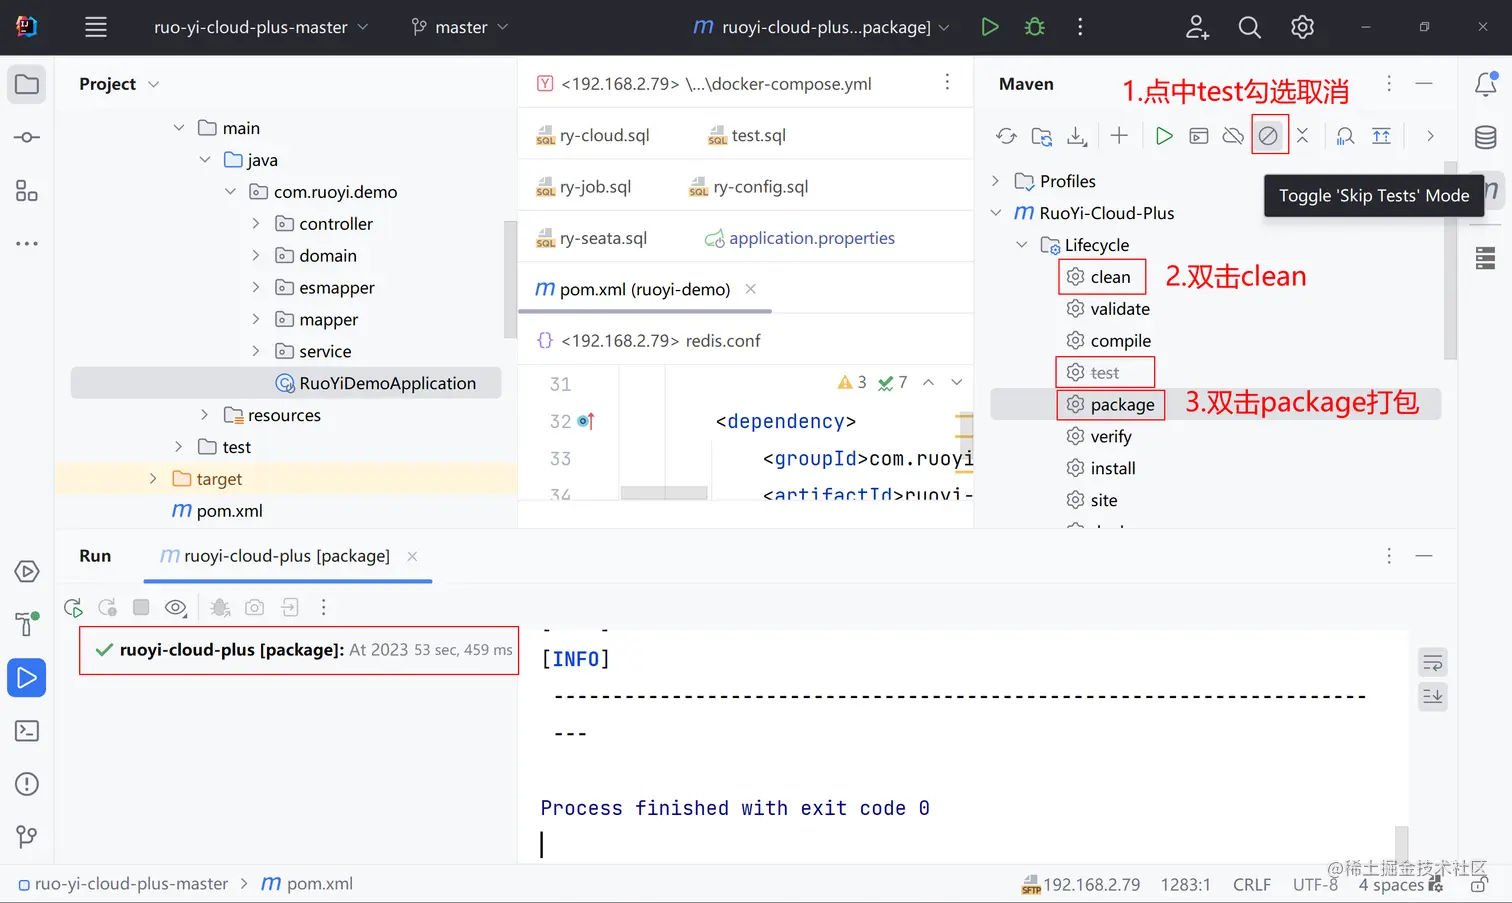Add a Maven project with plus icon
1512x903 pixels.
click(x=1119, y=136)
